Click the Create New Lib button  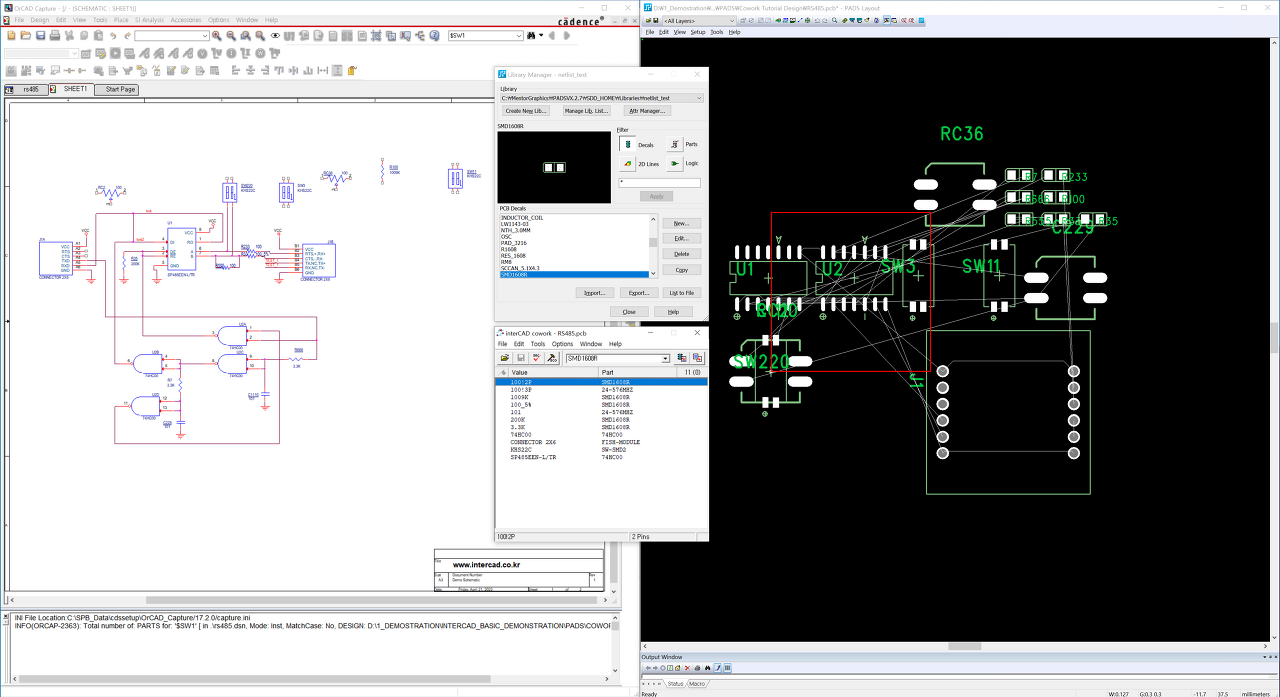[526, 111]
